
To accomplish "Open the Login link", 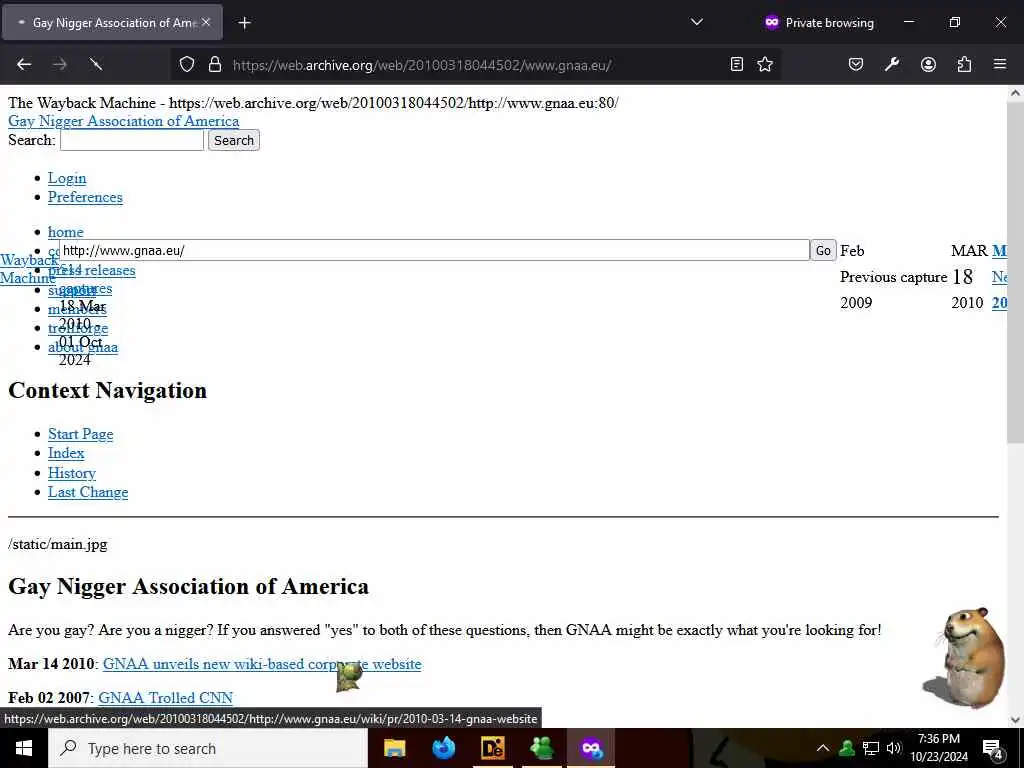I will click(67, 178).
